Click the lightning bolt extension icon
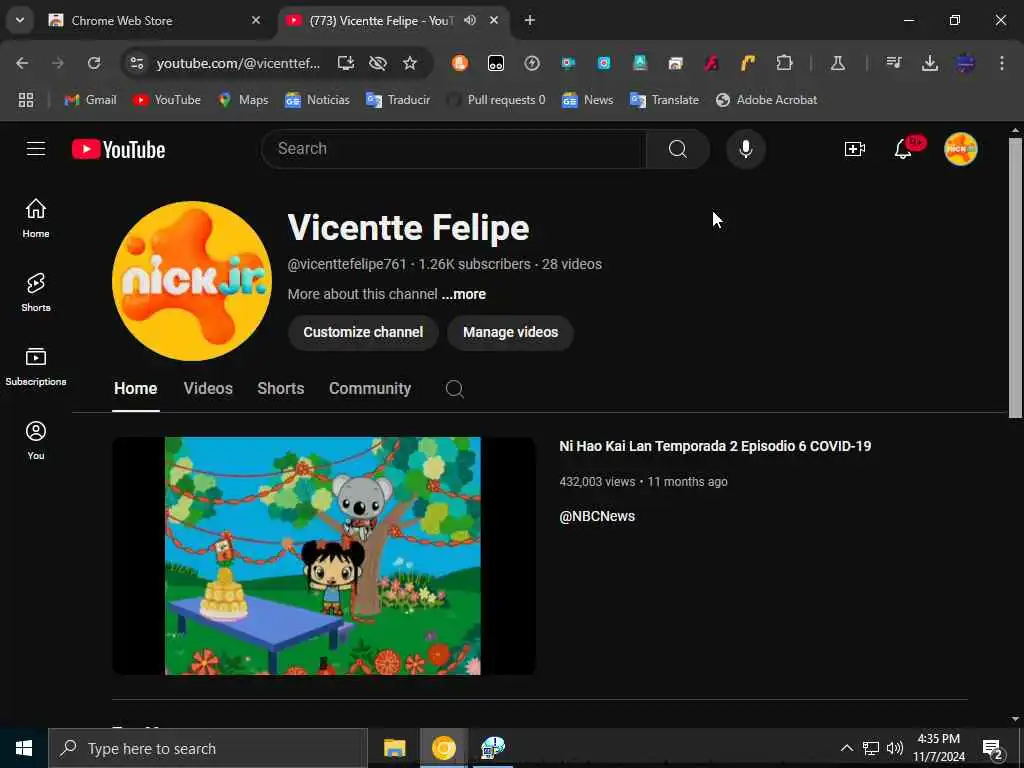Screen dimensions: 1024x768 point(532,63)
